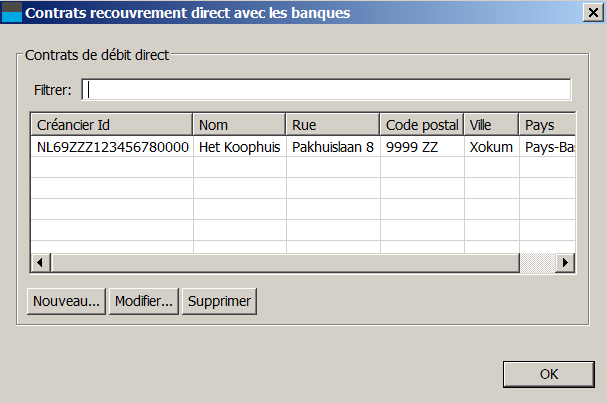Sort by the Pays column header

[547, 125]
